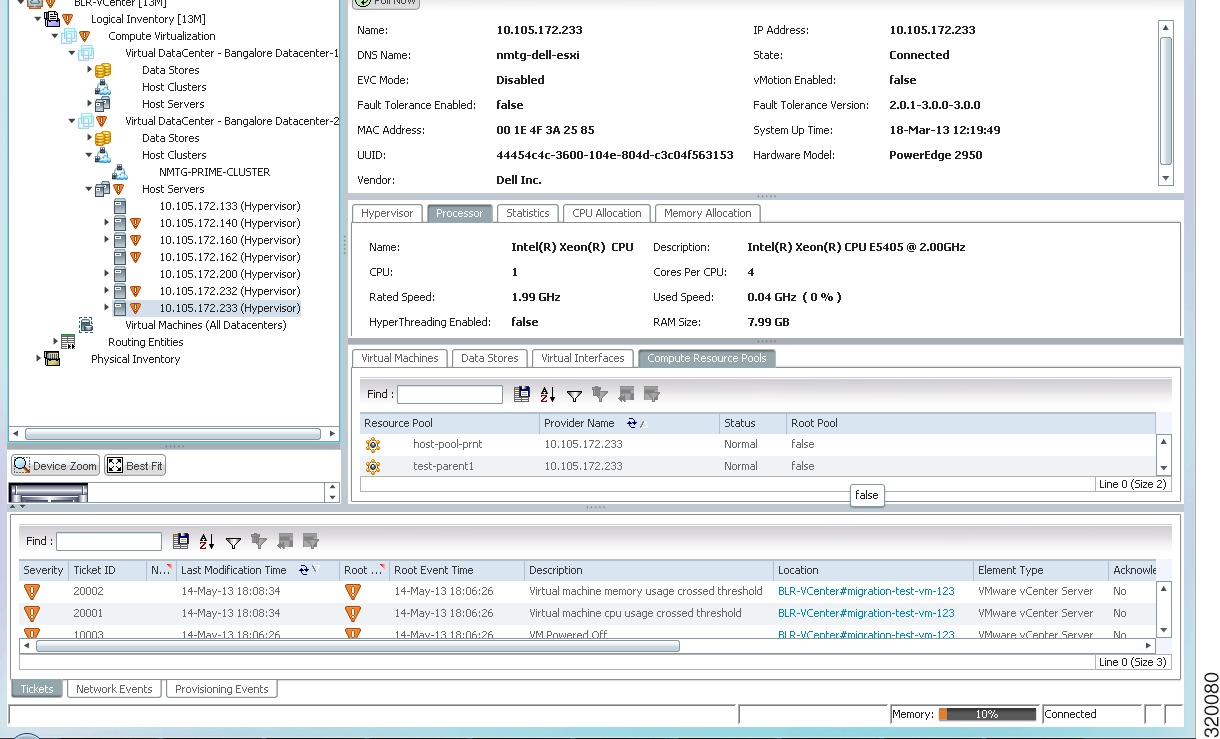Sort resource pools by Status column
The image size is (1220, 739).
pyautogui.click(x=753, y=423)
